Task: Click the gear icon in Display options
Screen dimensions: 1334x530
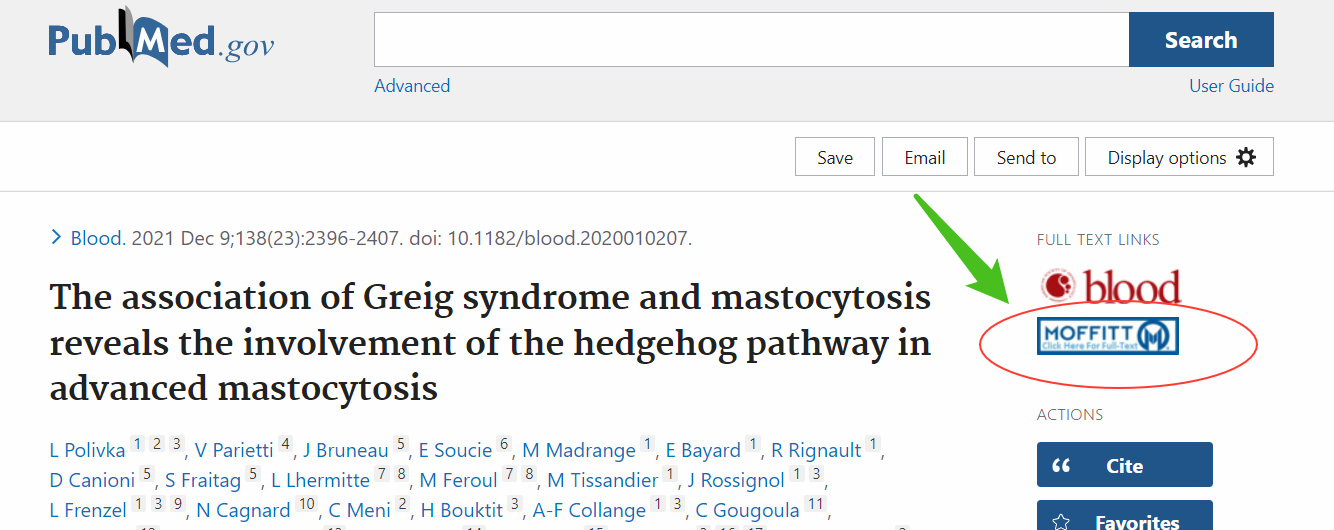Action: coord(1245,157)
